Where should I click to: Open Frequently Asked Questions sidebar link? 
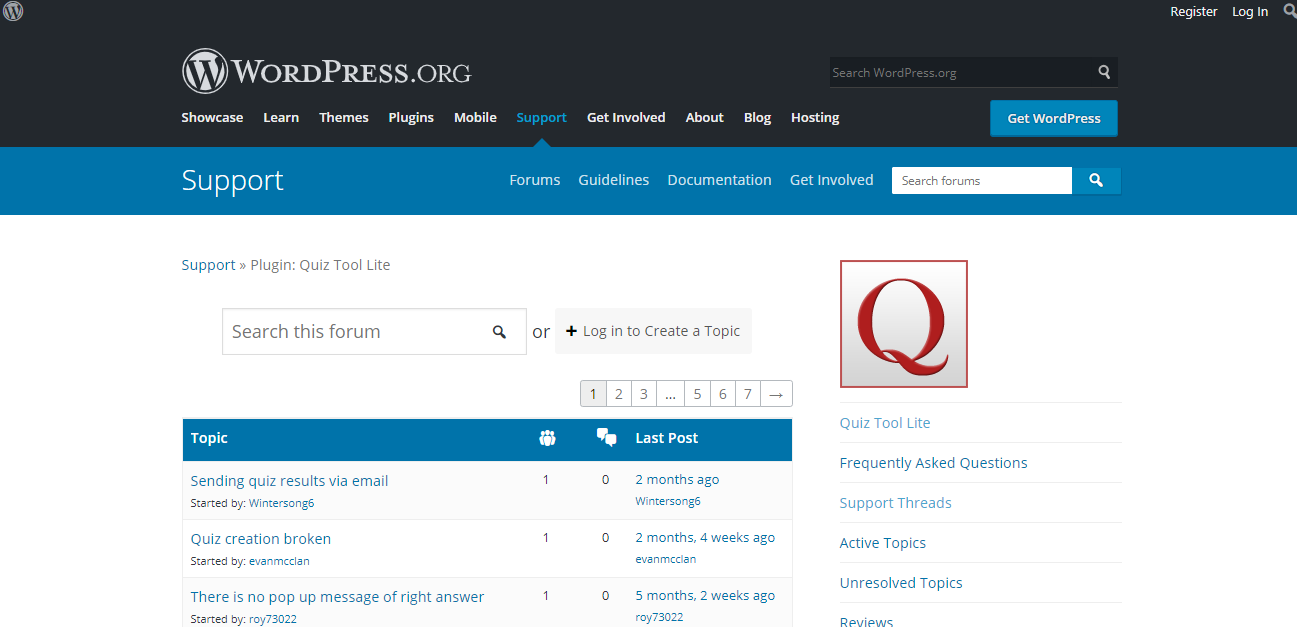[x=934, y=463]
